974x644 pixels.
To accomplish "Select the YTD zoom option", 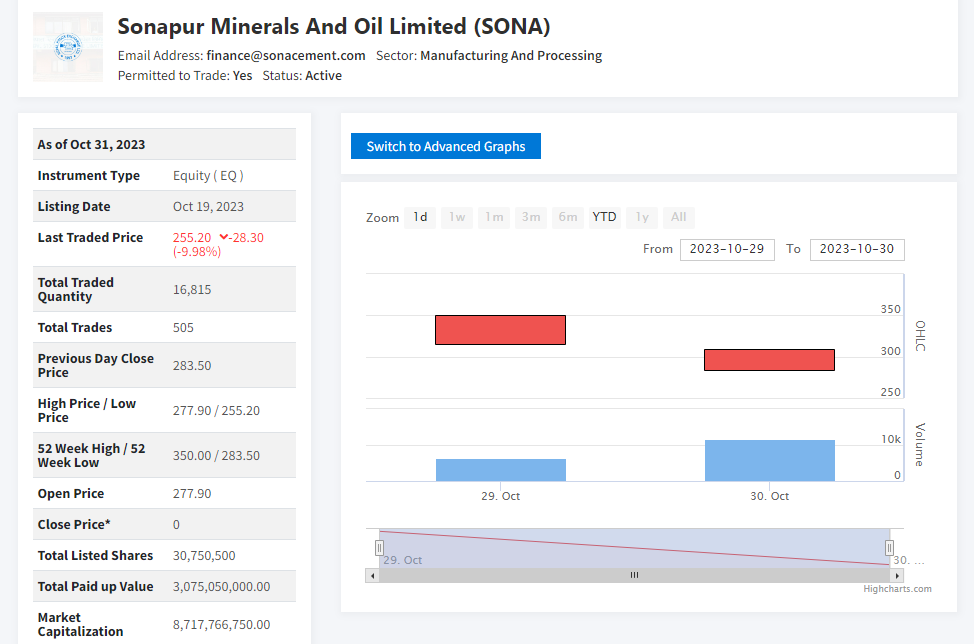I will coord(604,217).
